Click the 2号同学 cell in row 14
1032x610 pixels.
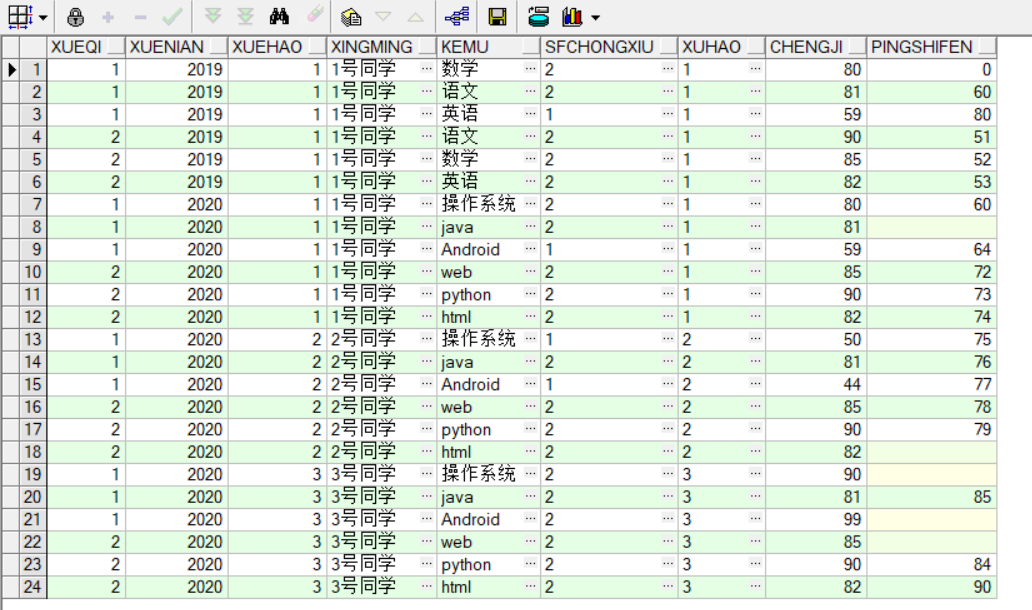click(x=382, y=361)
